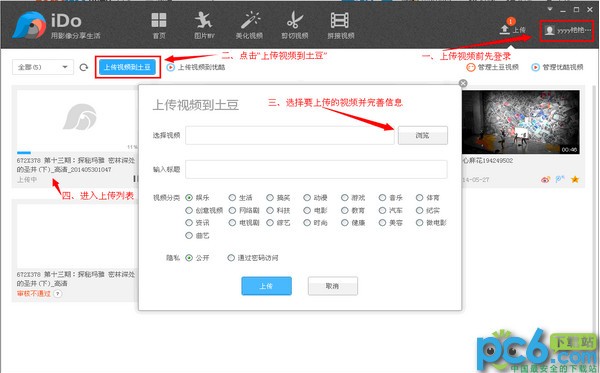Choose the 微电影 category radio button
The height and width of the screenshot is (373, 600).
click(419, 222)
